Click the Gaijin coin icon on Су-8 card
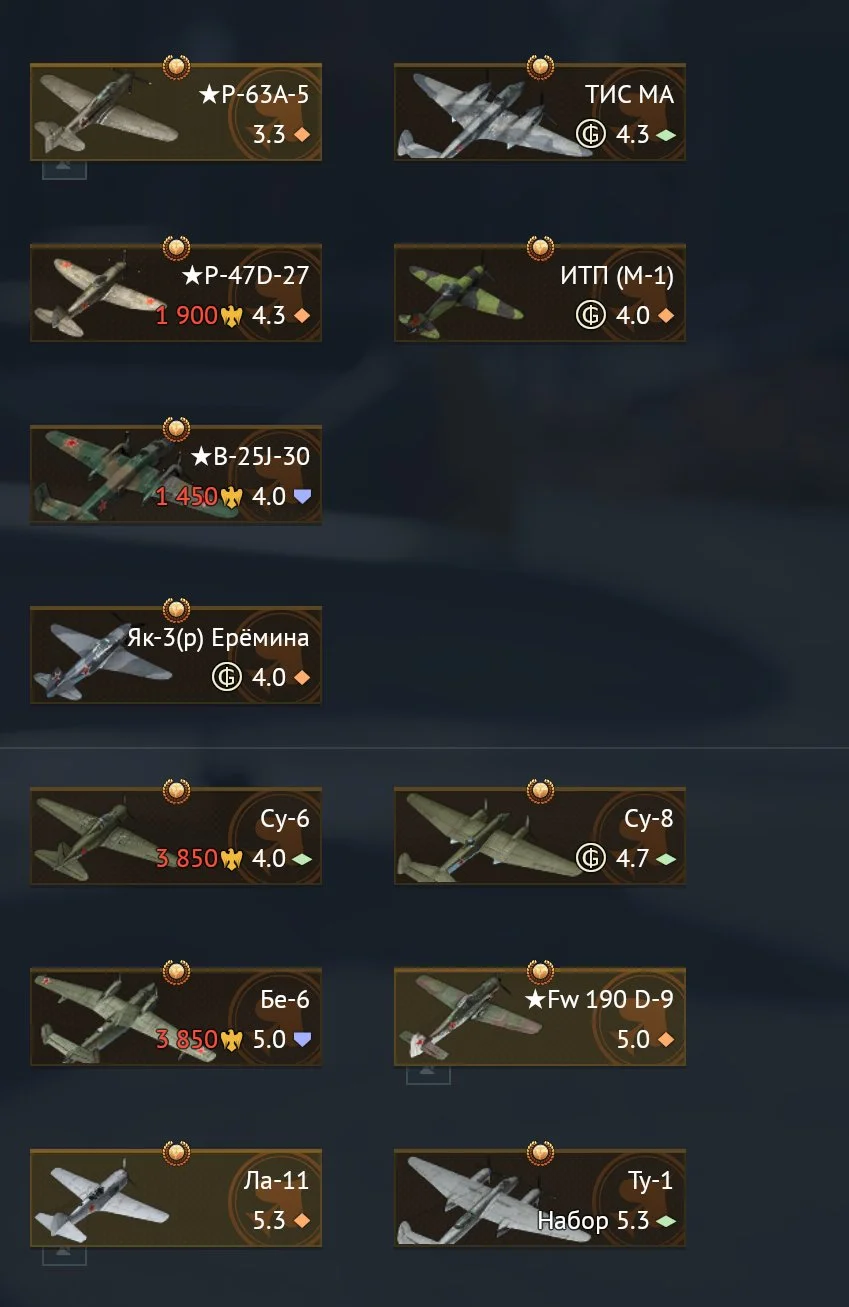The image size is (849, 1307). pos(591,858)
